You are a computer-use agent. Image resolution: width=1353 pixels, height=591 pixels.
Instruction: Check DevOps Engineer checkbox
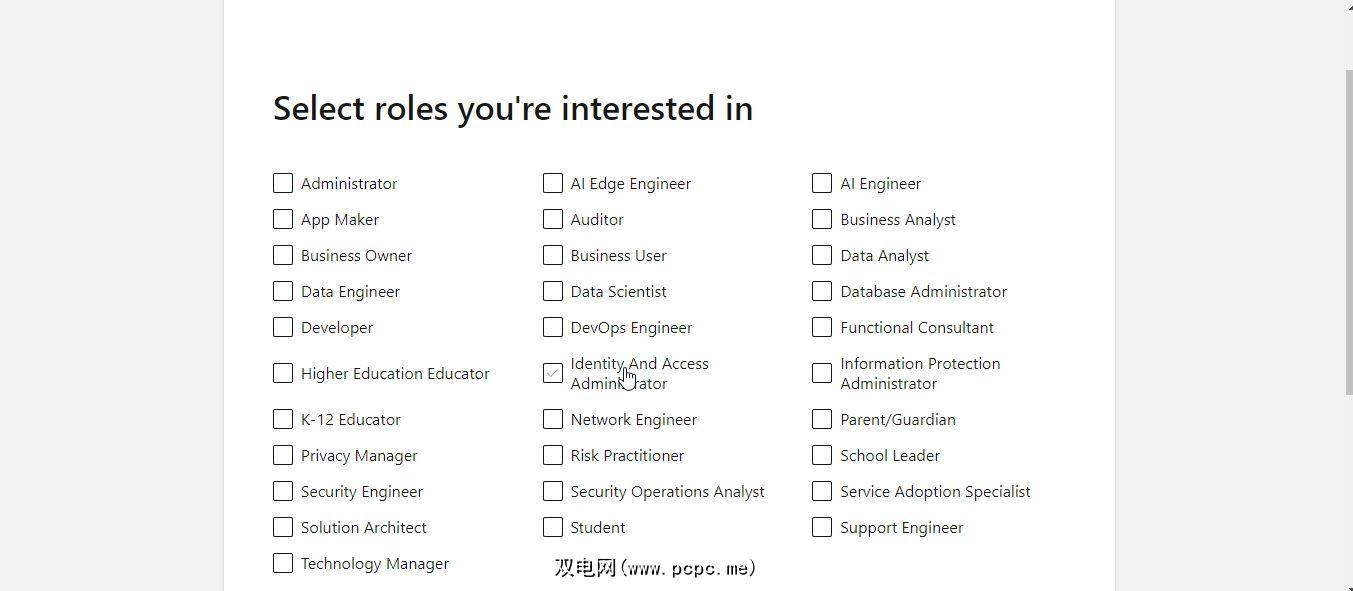tap(553, 327)
